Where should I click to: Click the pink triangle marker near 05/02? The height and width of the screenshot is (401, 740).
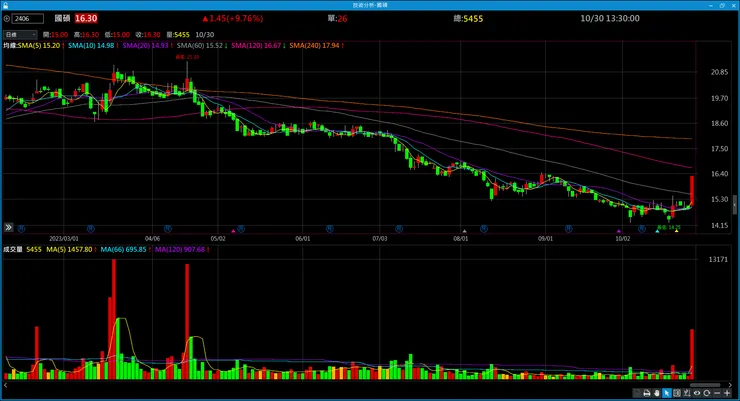[233, 231]
